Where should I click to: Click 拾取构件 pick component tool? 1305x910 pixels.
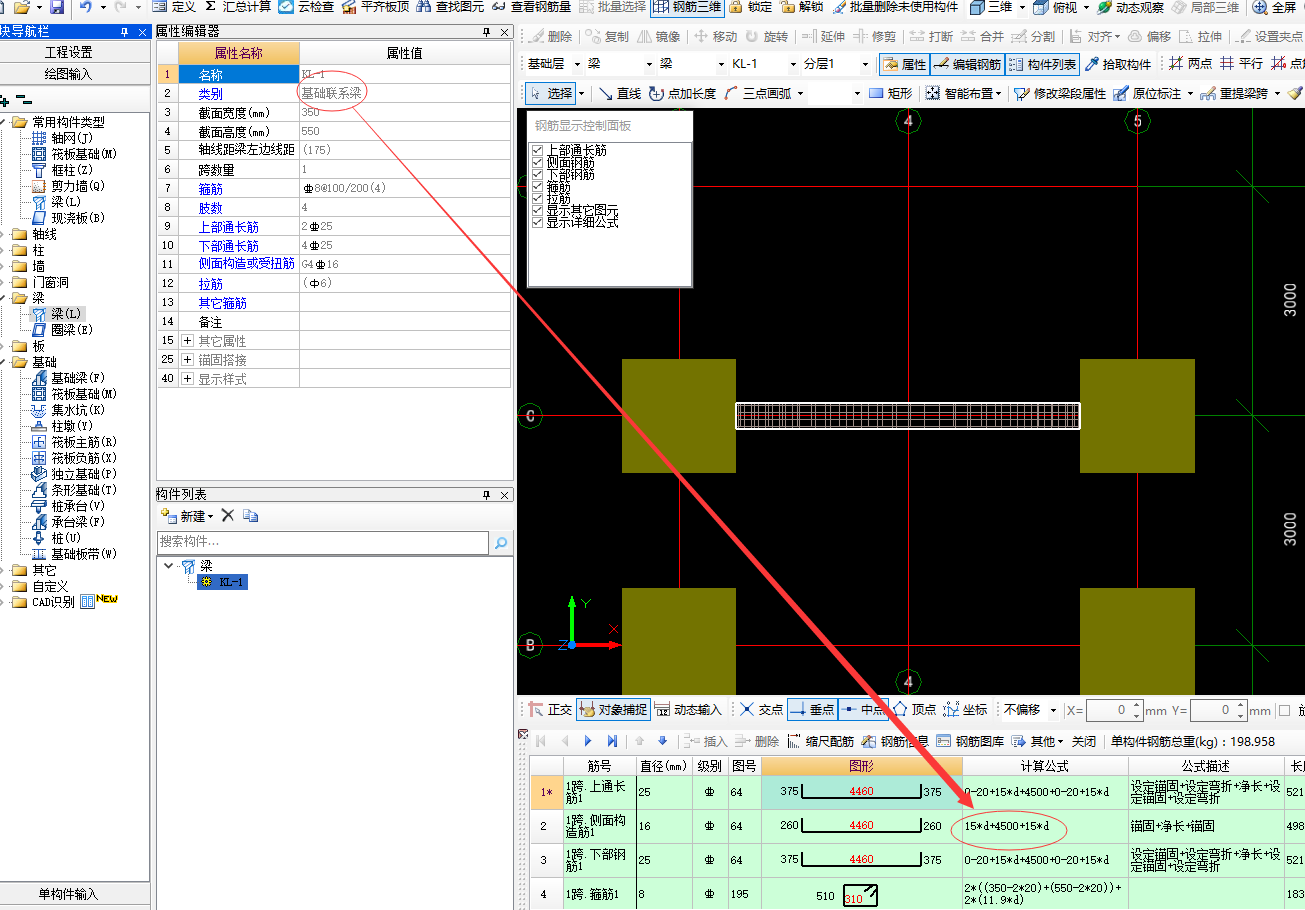(1118, 64)
